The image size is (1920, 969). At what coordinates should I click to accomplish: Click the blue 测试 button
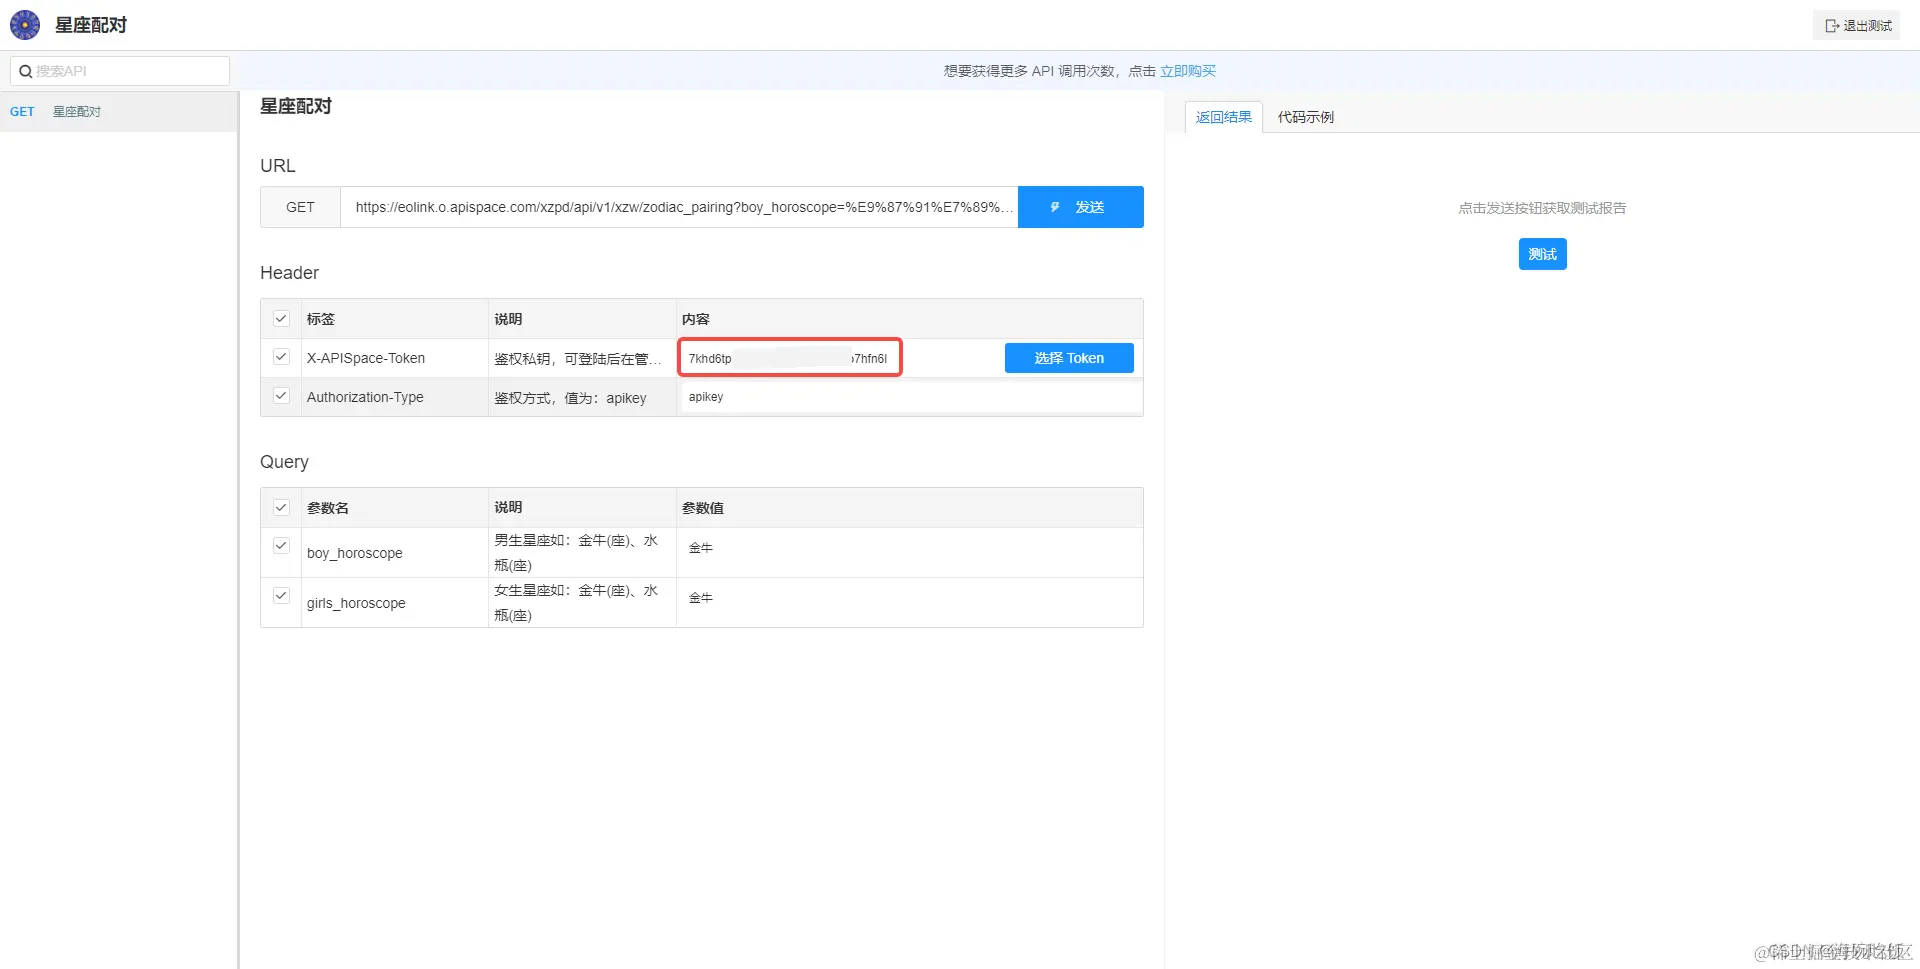1542,253
